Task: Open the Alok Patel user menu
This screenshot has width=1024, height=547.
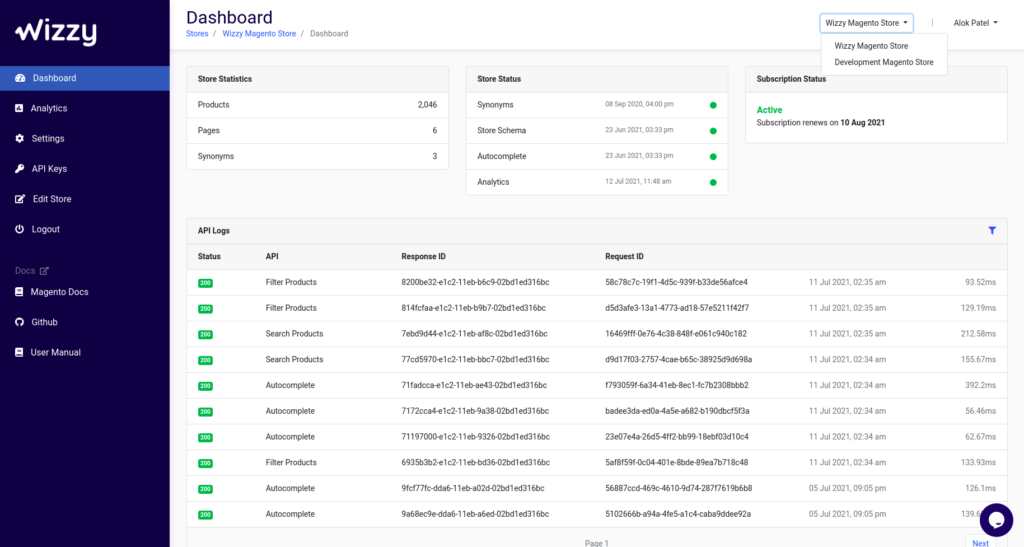Action: 976,23
